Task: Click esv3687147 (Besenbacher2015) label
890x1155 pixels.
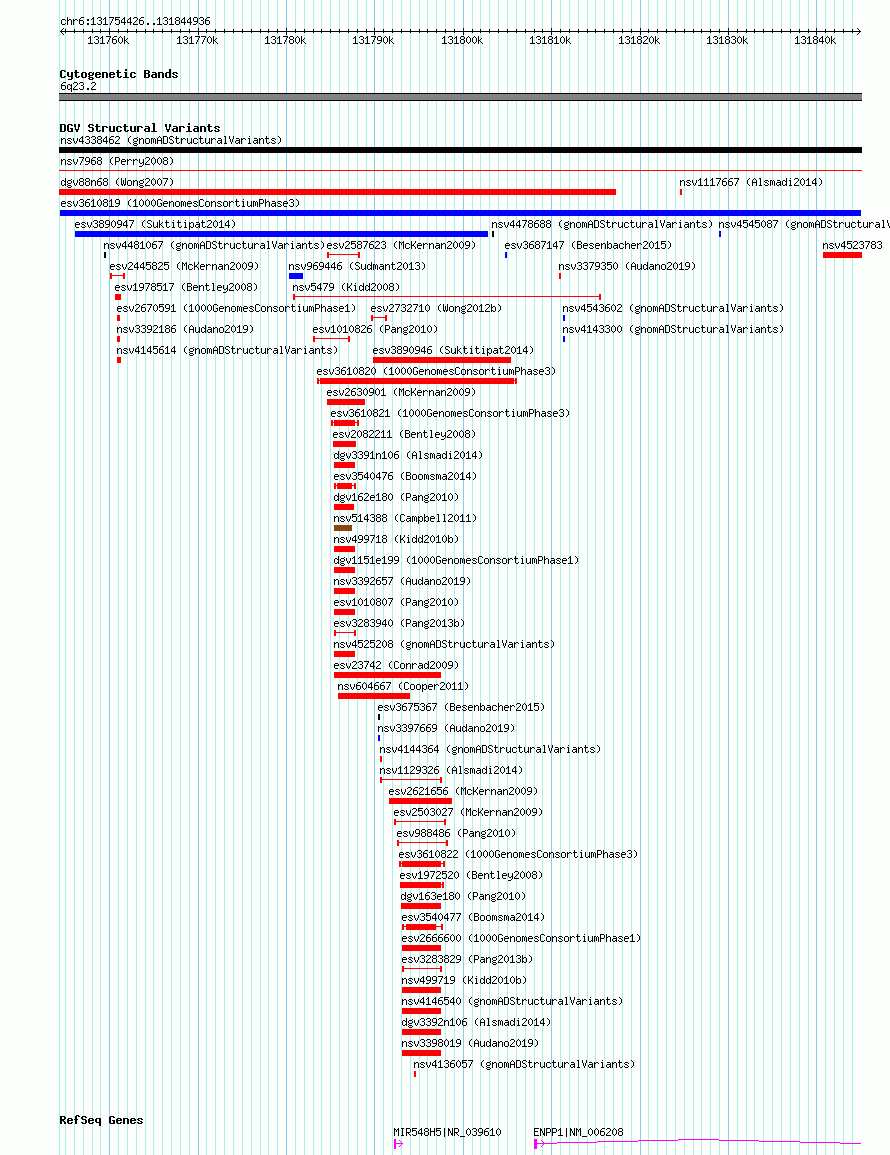Action: pyautogui.click(x=588, y=245)
